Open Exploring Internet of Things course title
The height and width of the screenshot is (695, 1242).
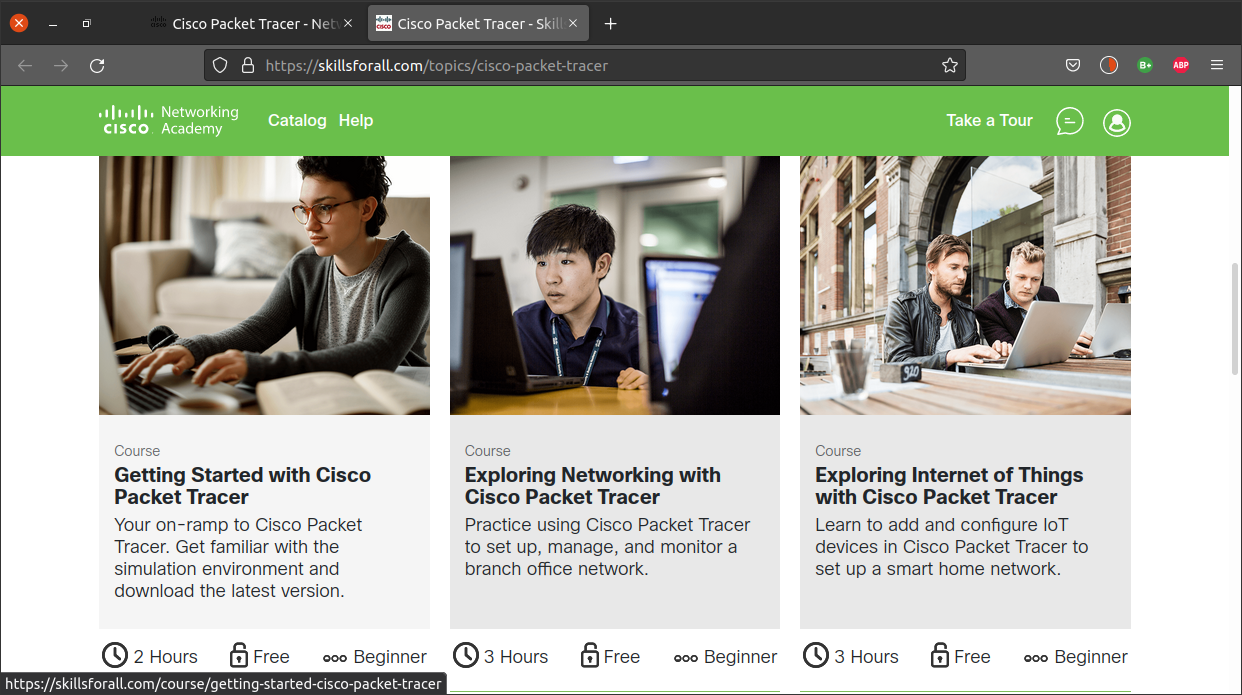[948, 486]
